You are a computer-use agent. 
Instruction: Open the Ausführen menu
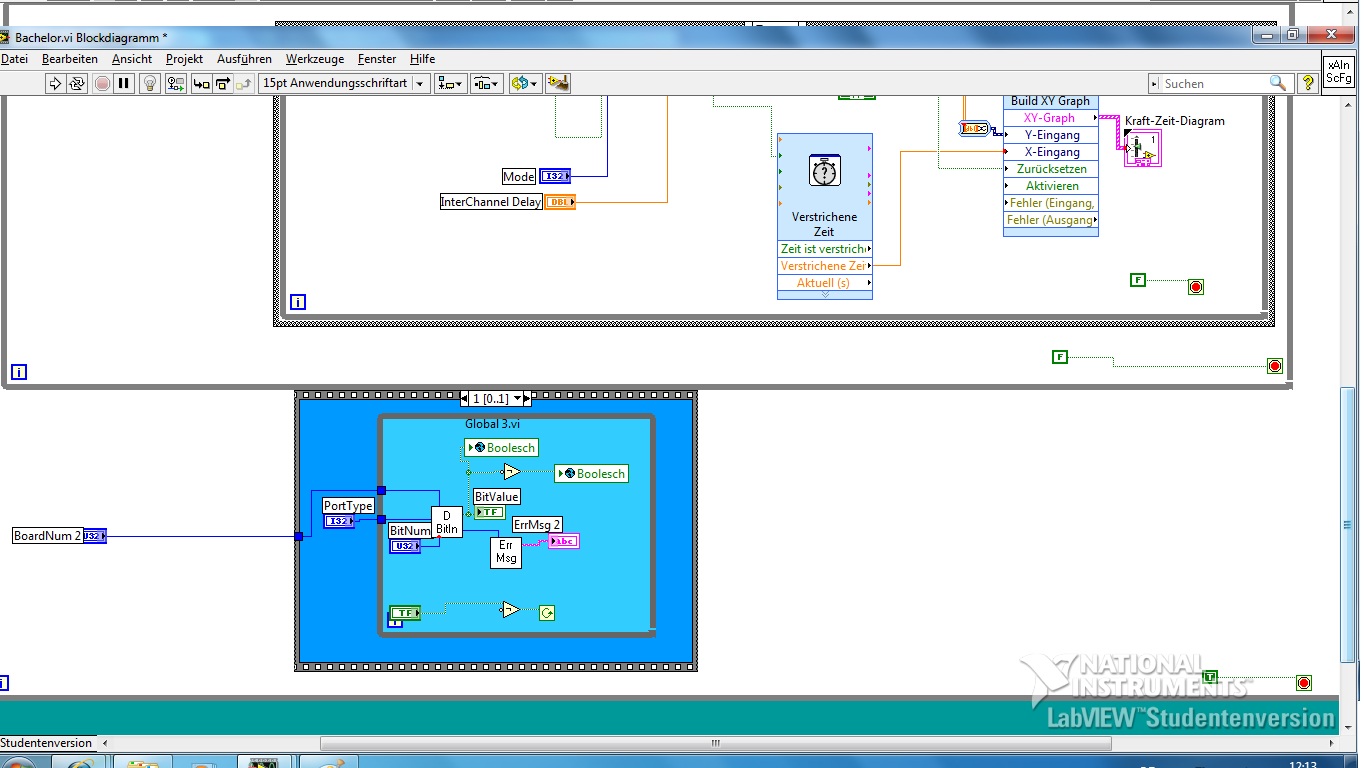[244, 59]
